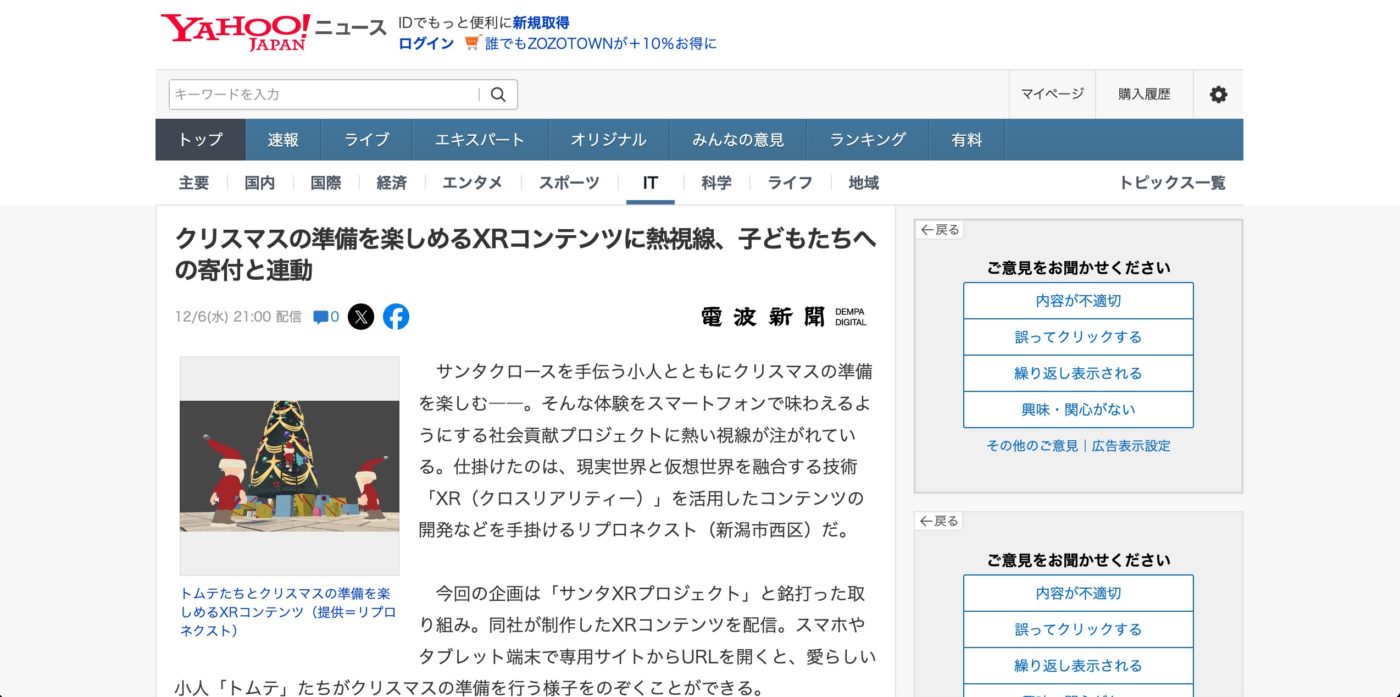Choose 内容が不適切 in second feedback panel
This screenshot has width=1400, height=697.
1078,593
